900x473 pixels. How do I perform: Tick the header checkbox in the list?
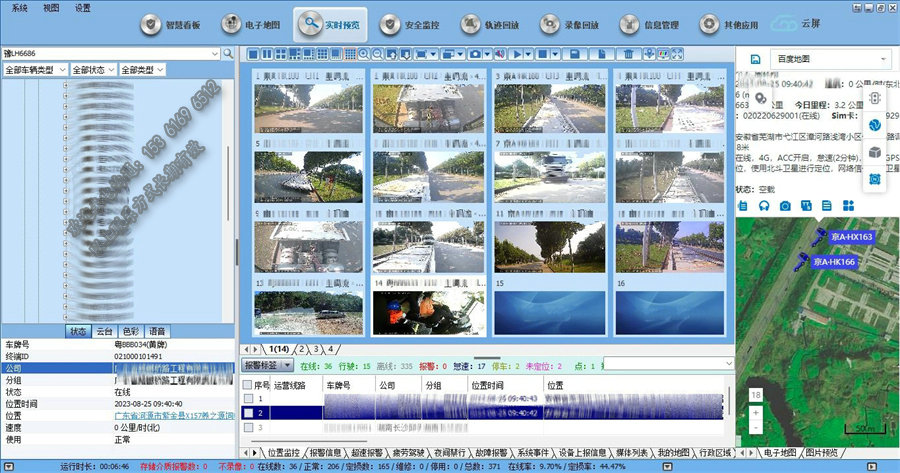point(249,384)
